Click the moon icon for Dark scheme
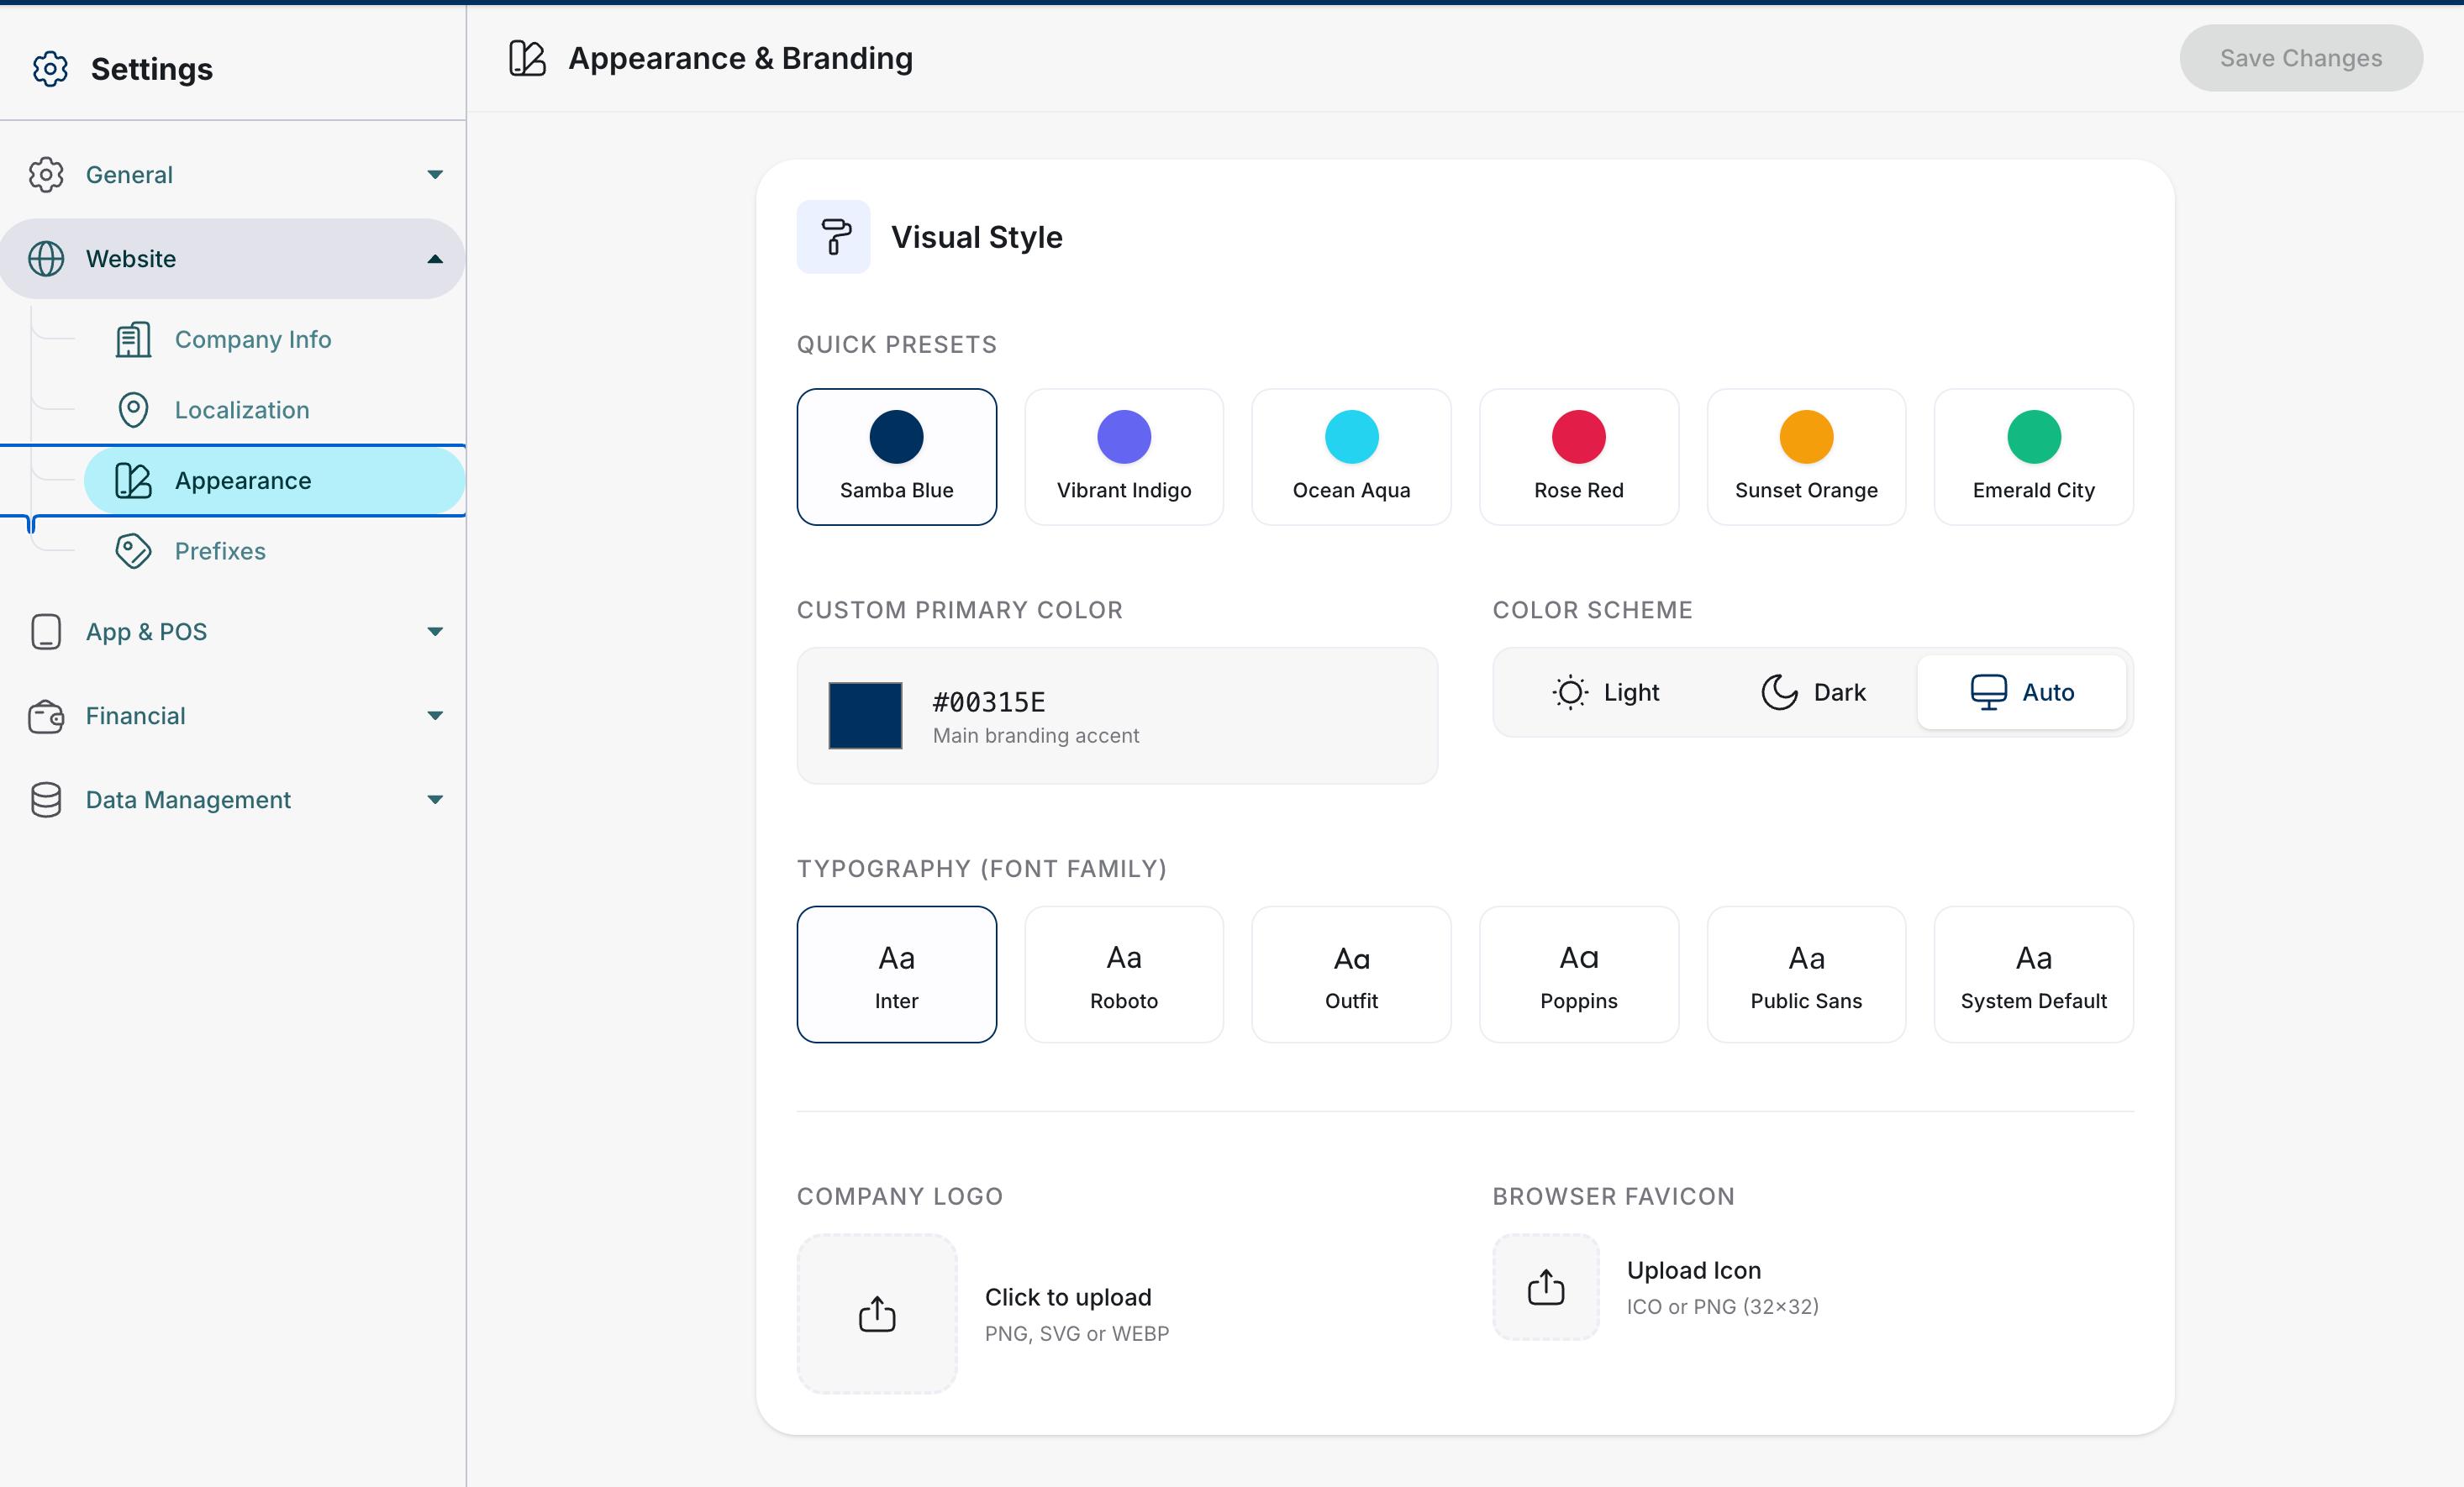This screenshot has height=1487, width=2464. click(1779, 692)
